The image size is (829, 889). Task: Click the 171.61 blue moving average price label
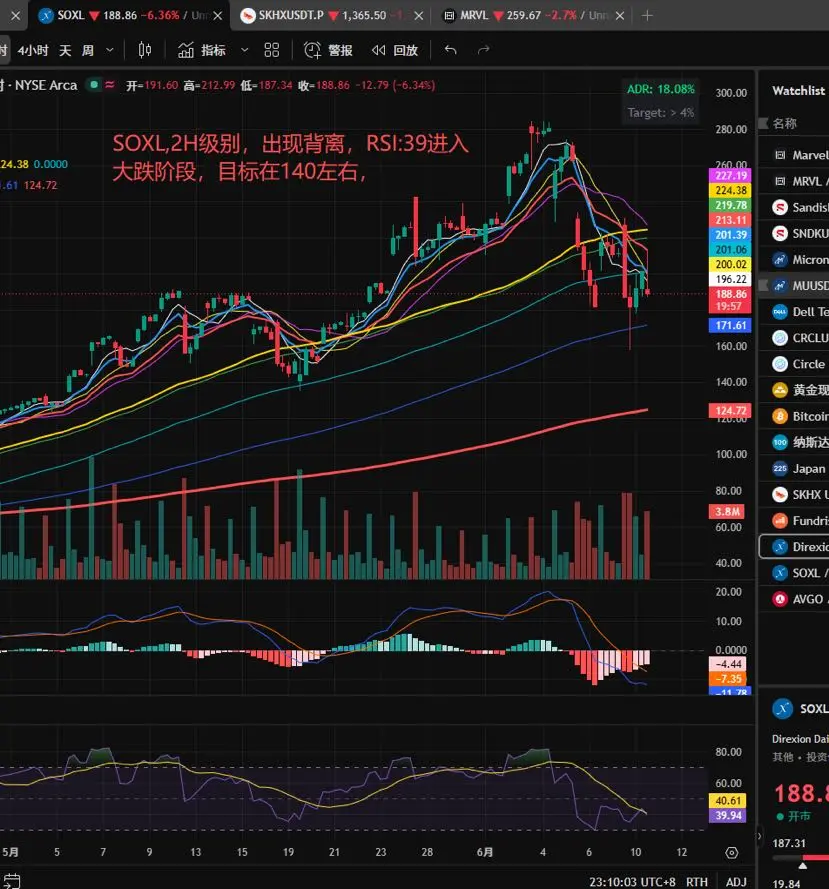(x=730, y=325)
